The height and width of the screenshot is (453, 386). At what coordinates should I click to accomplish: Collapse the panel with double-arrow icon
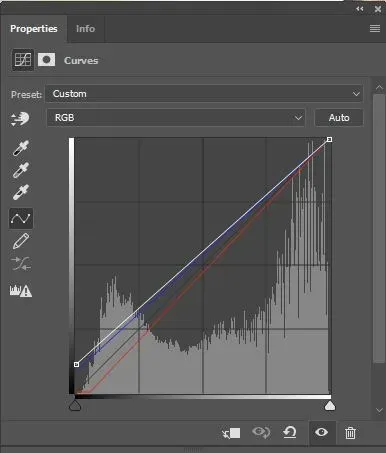[359, 9]
